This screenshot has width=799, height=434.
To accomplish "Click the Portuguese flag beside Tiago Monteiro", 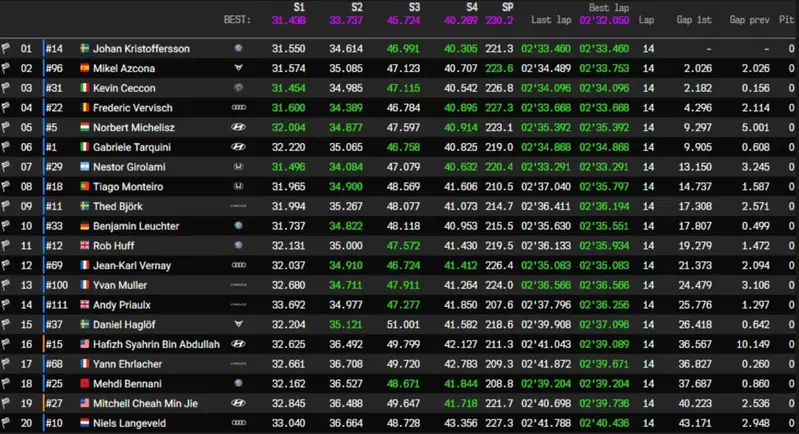I will pos(85,186).
